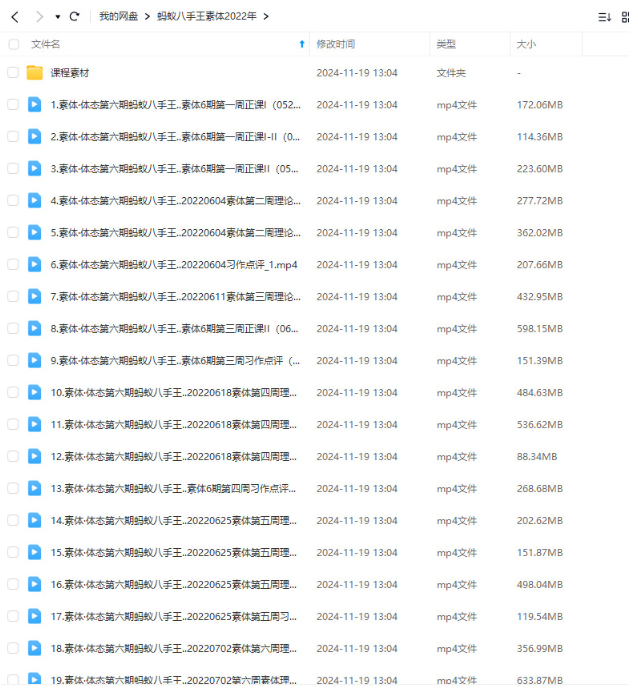Screen dimensions: 638x691
Task: Click video icon of file 16.素体
Action: [34, 584]
